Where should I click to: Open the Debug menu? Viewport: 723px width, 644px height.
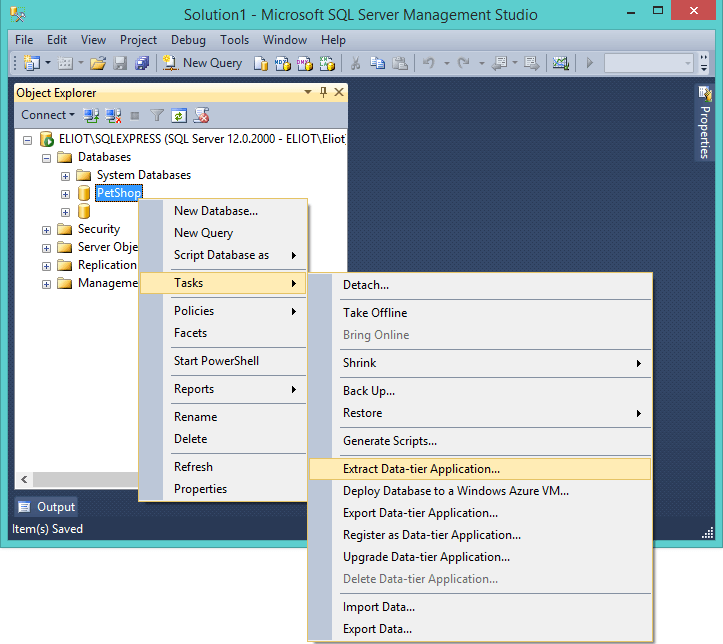pos(188,40)
